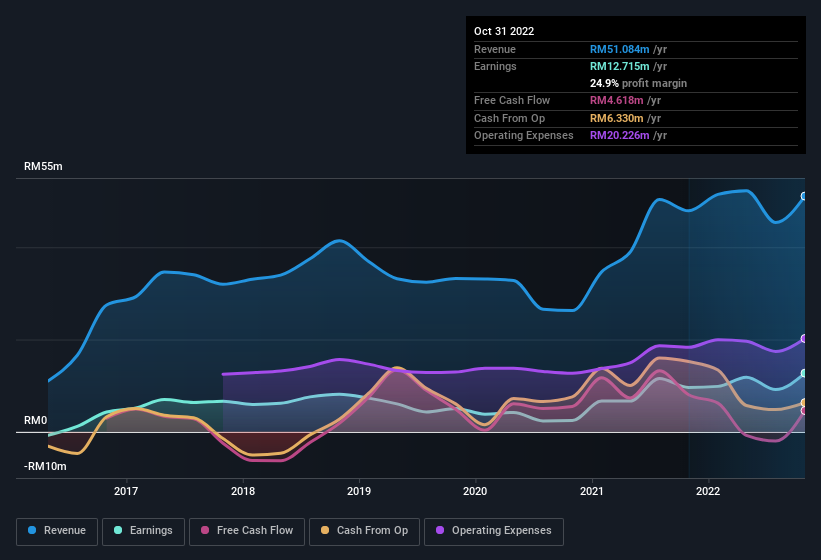Toggle the Cash From Op legend button
This screenshot has height=560, width=821.
click(364, 531)
